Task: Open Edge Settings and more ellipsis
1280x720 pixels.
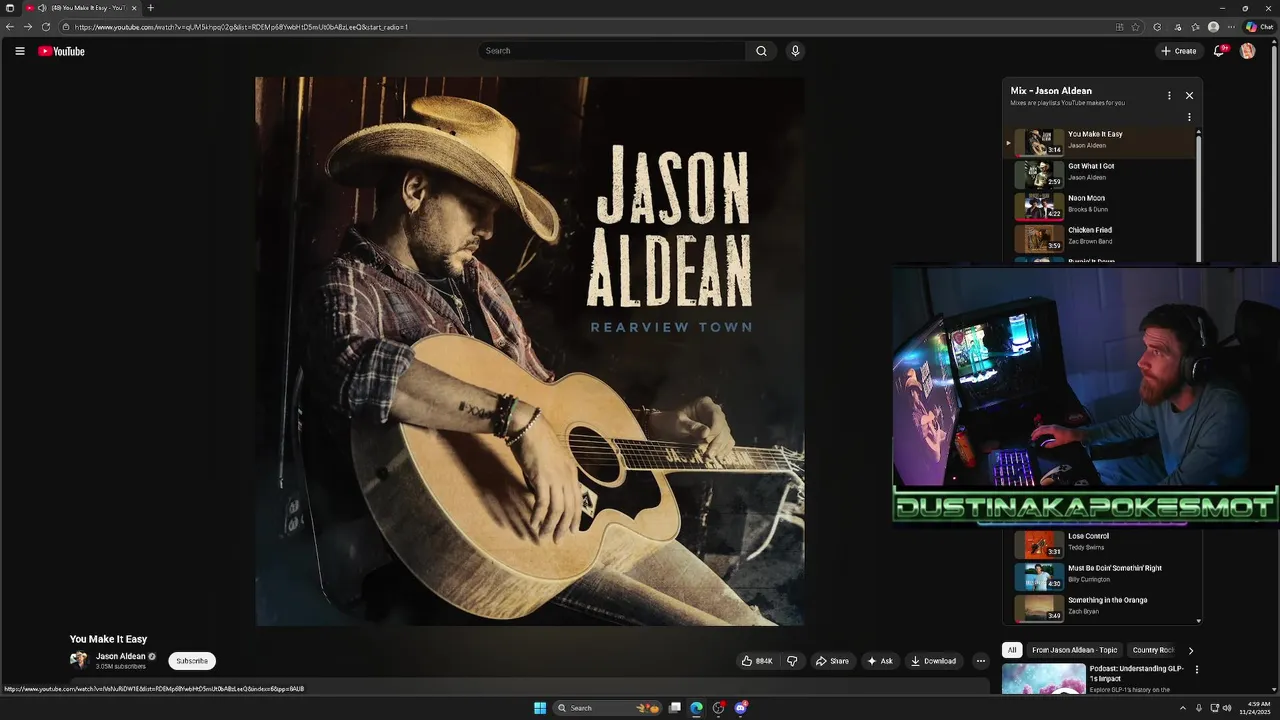Action: (1230, 27)
